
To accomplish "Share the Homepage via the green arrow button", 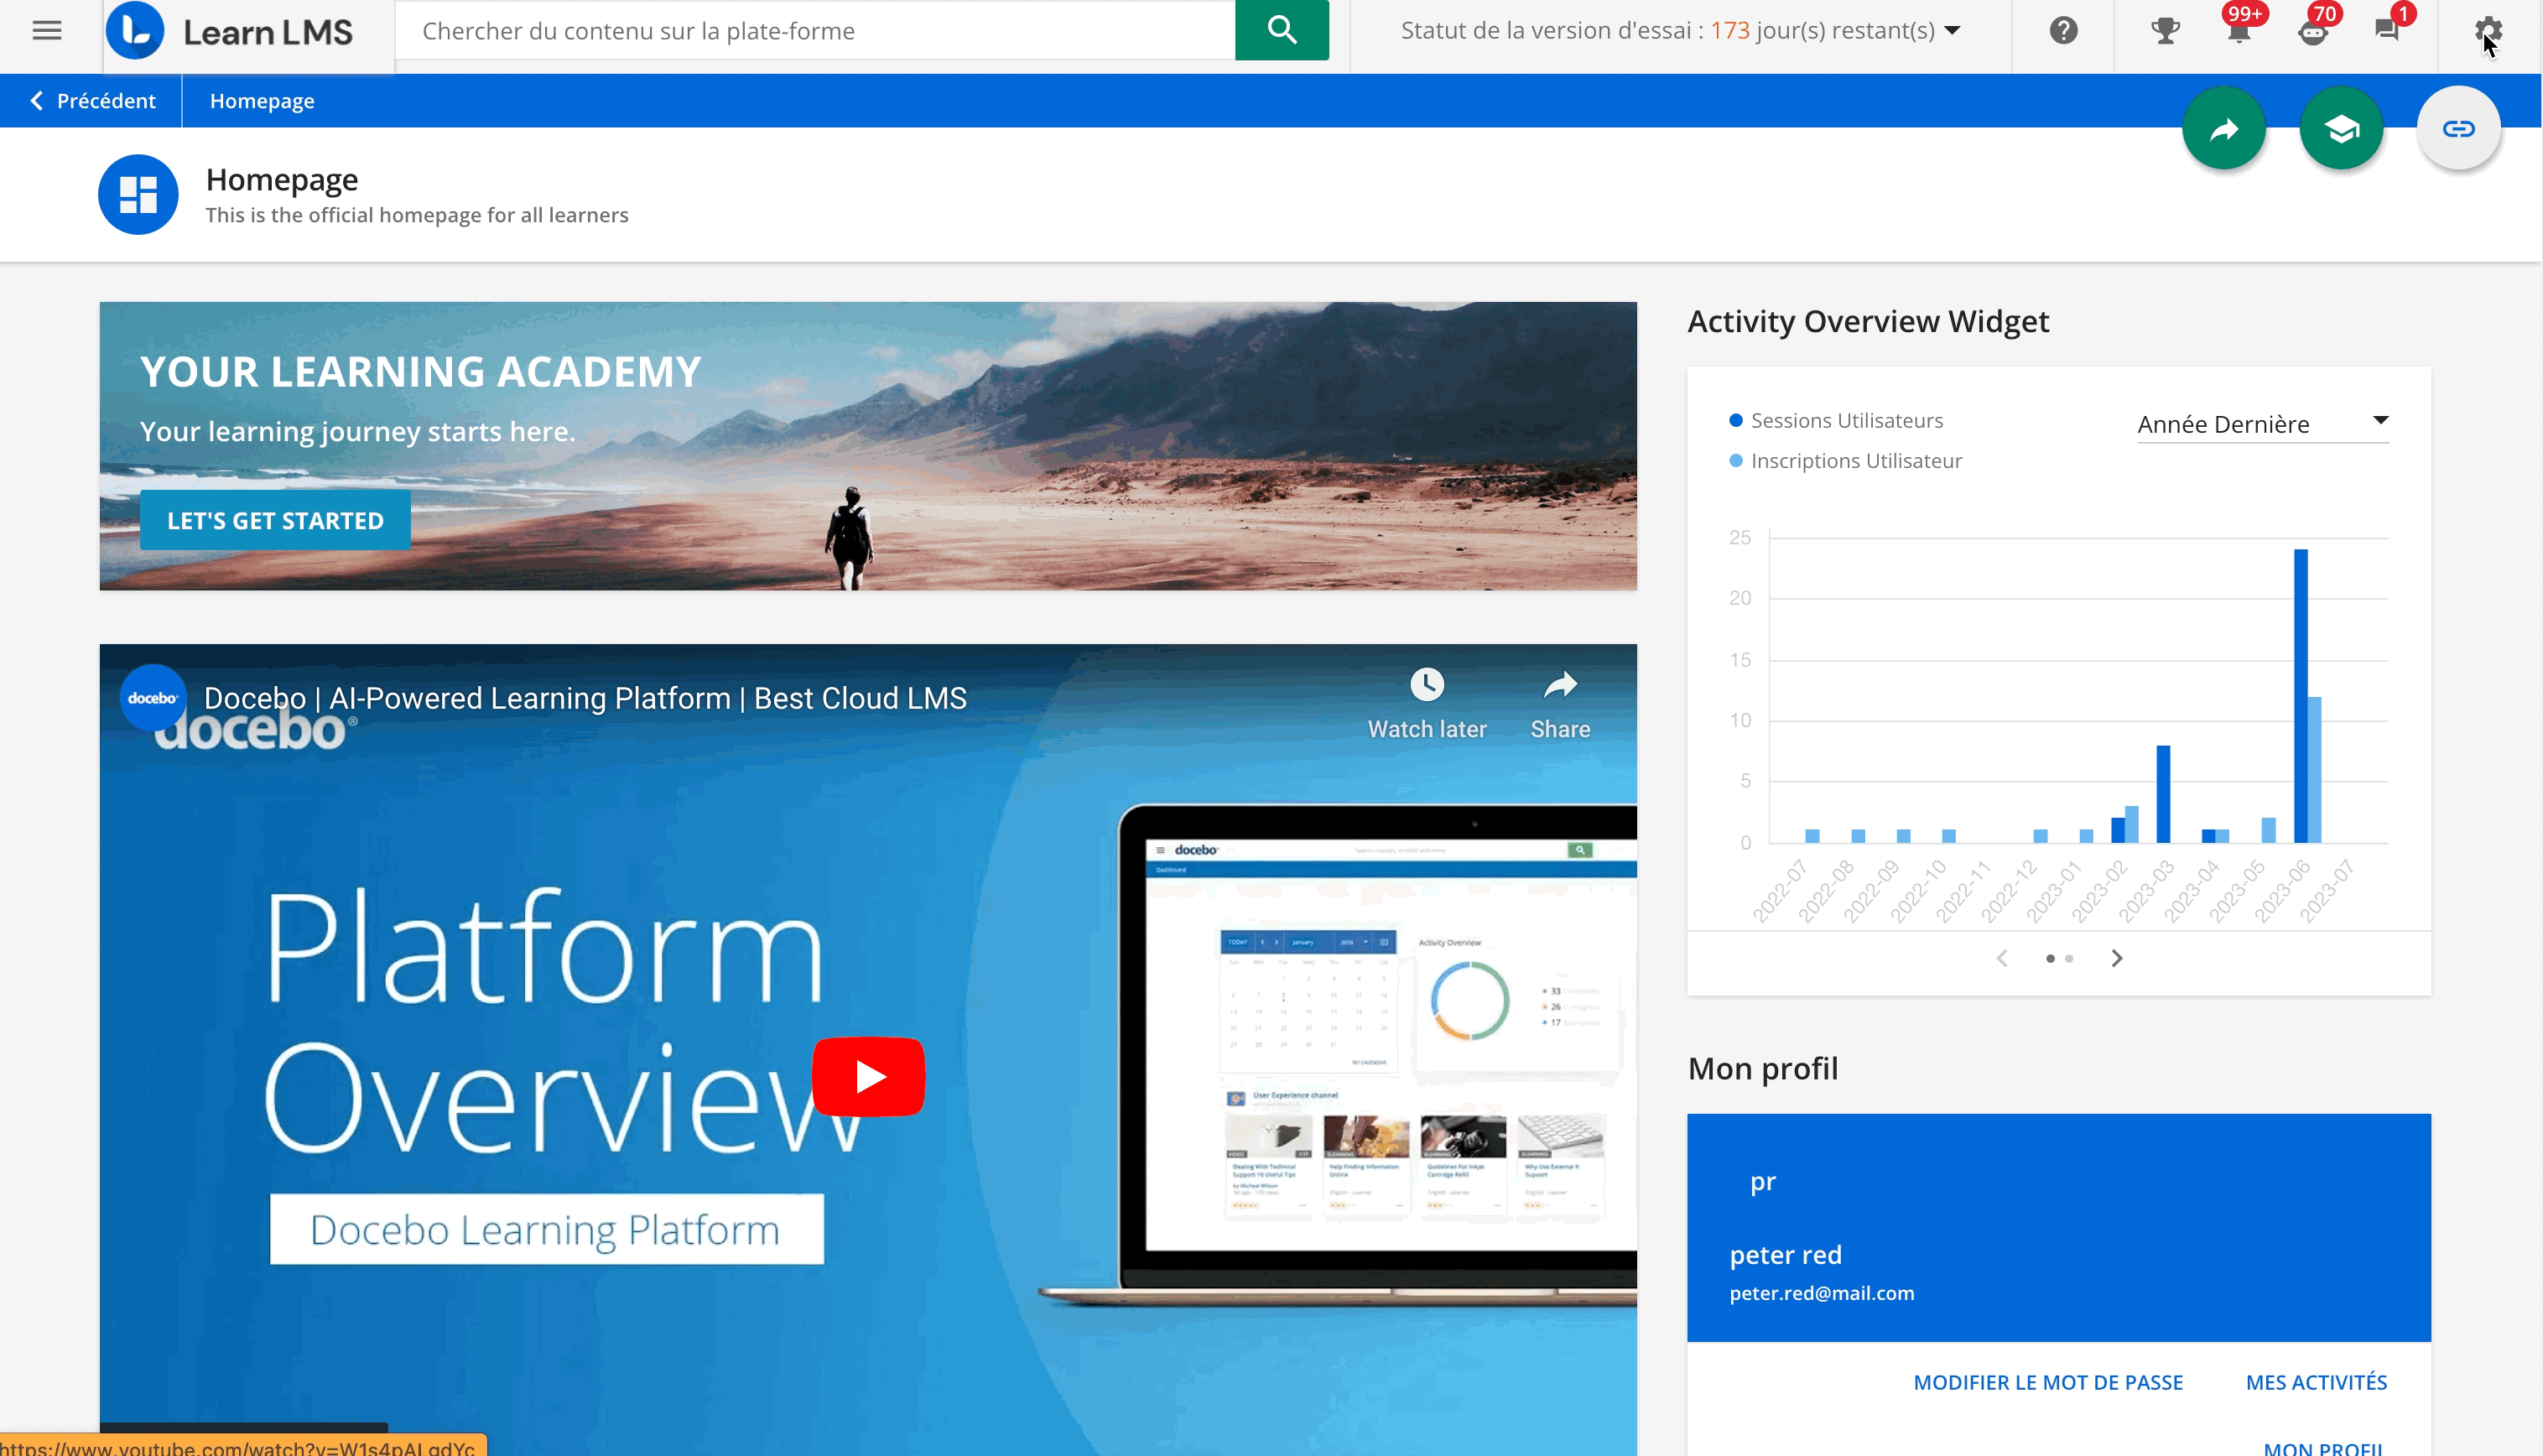I will (x=2224, y=128).
